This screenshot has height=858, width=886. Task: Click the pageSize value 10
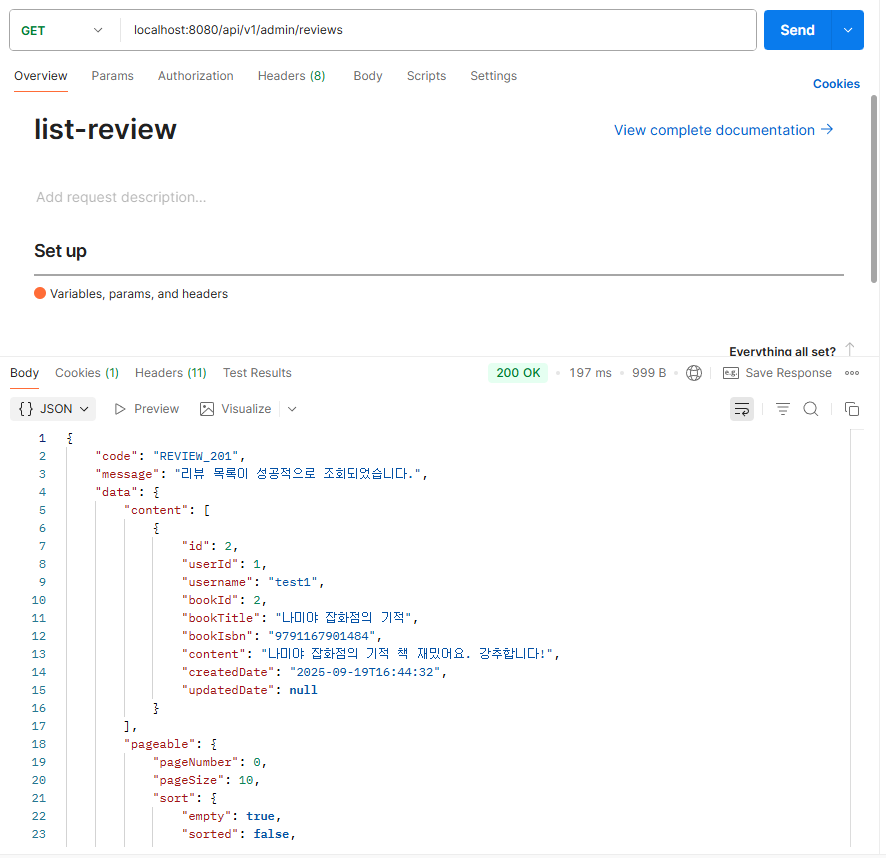(246, 780)
